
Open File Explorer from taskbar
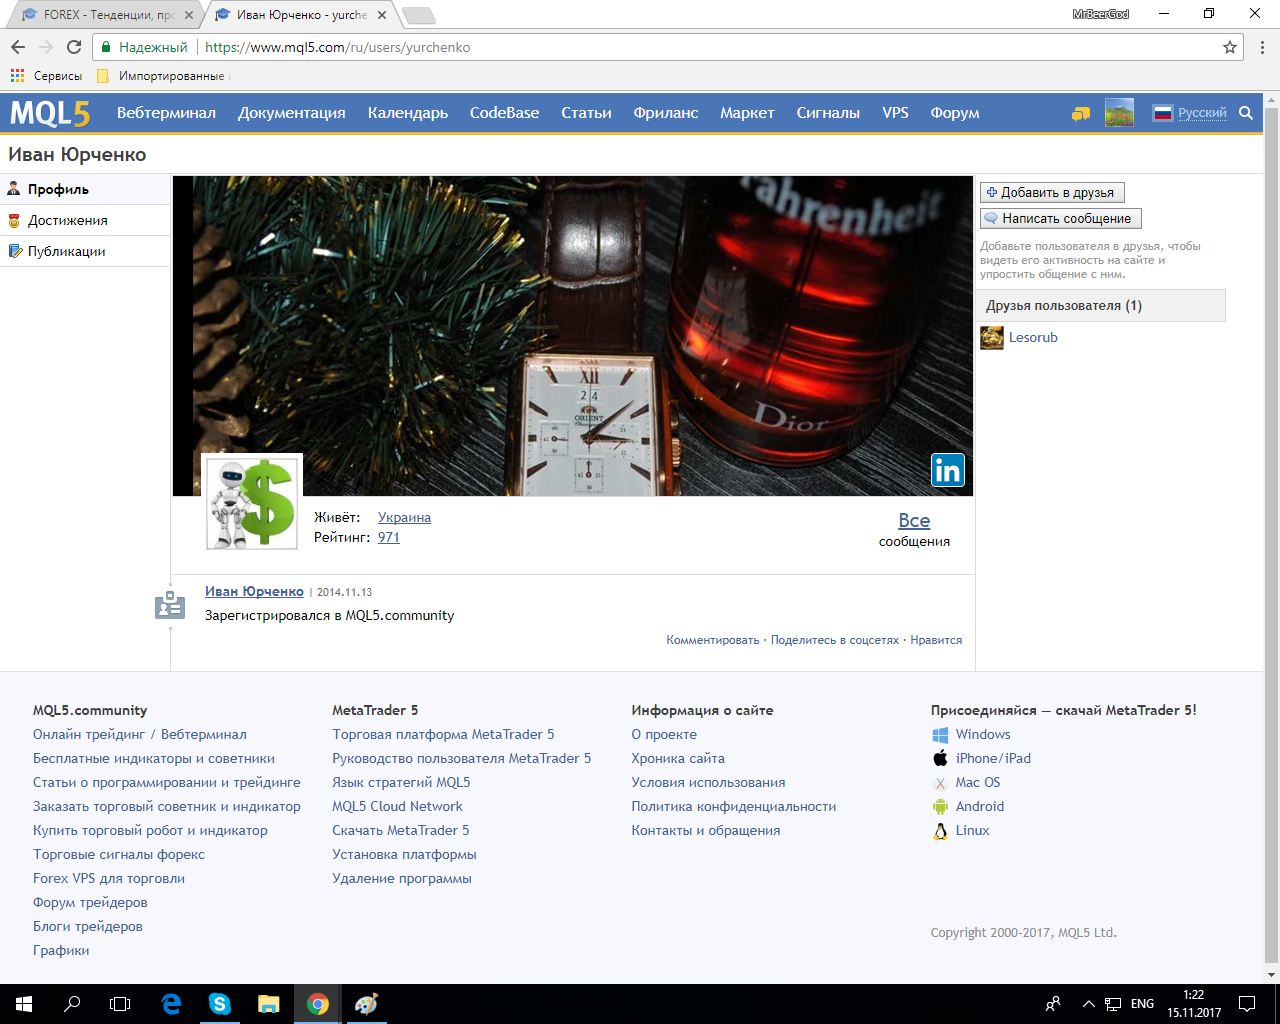[x=268, y=1004]
